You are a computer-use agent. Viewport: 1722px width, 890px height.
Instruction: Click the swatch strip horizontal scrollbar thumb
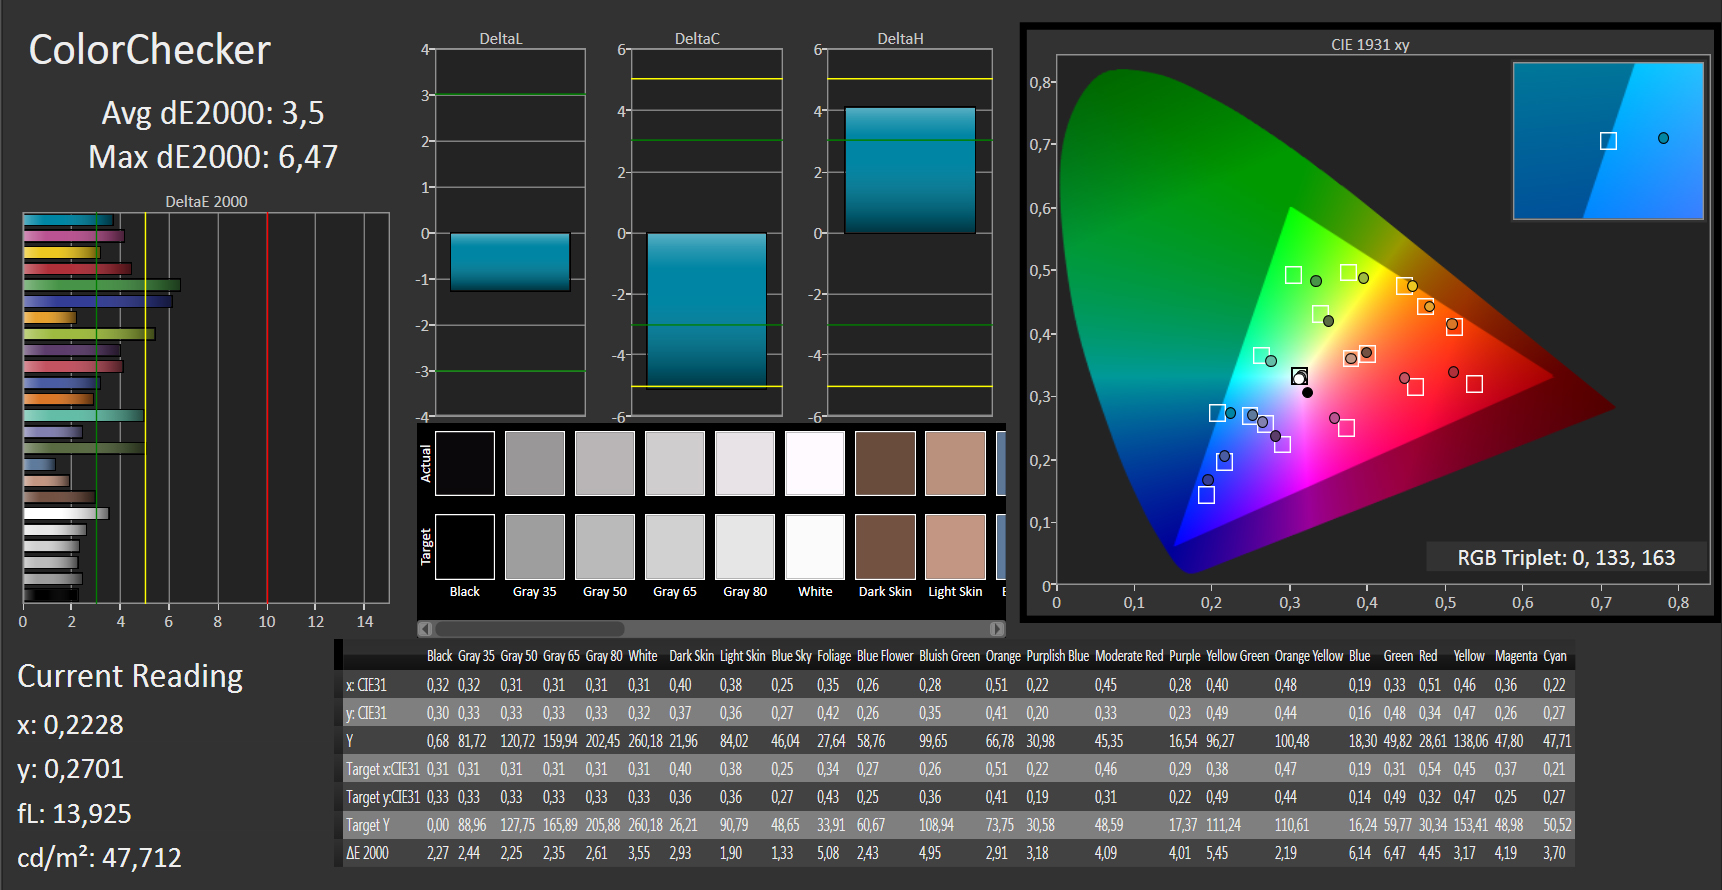tap(530, 629)
